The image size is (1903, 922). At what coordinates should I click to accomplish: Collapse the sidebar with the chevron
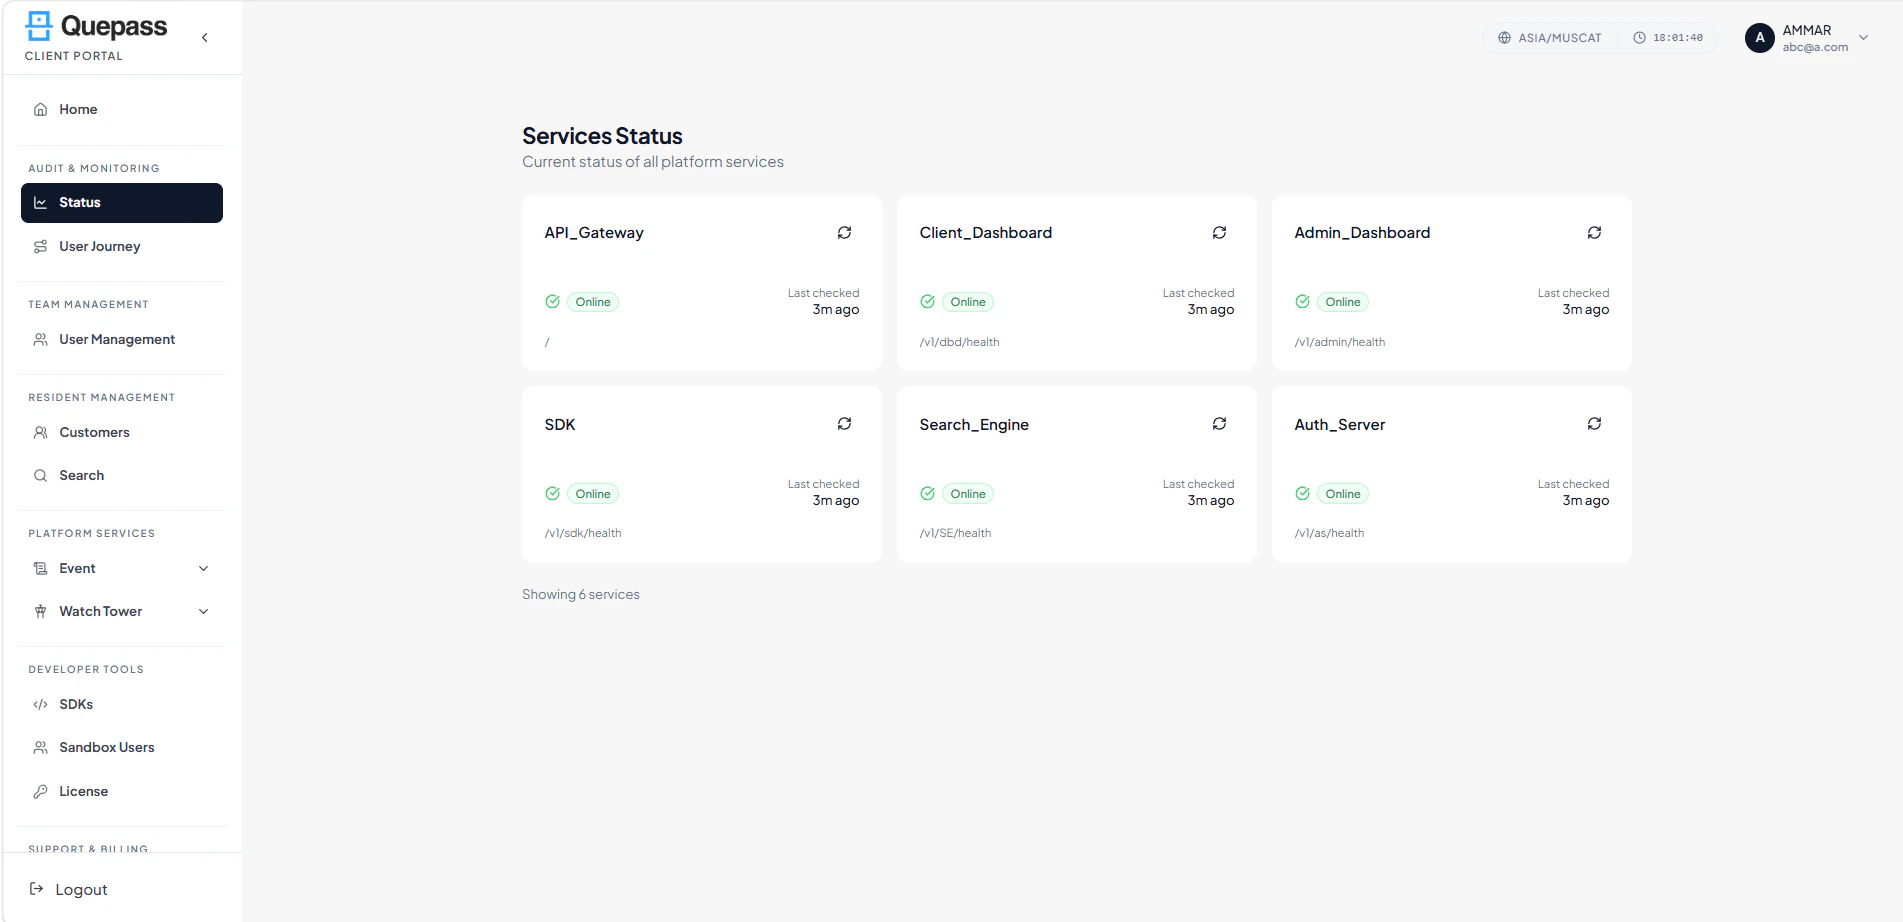click(205, 37)
